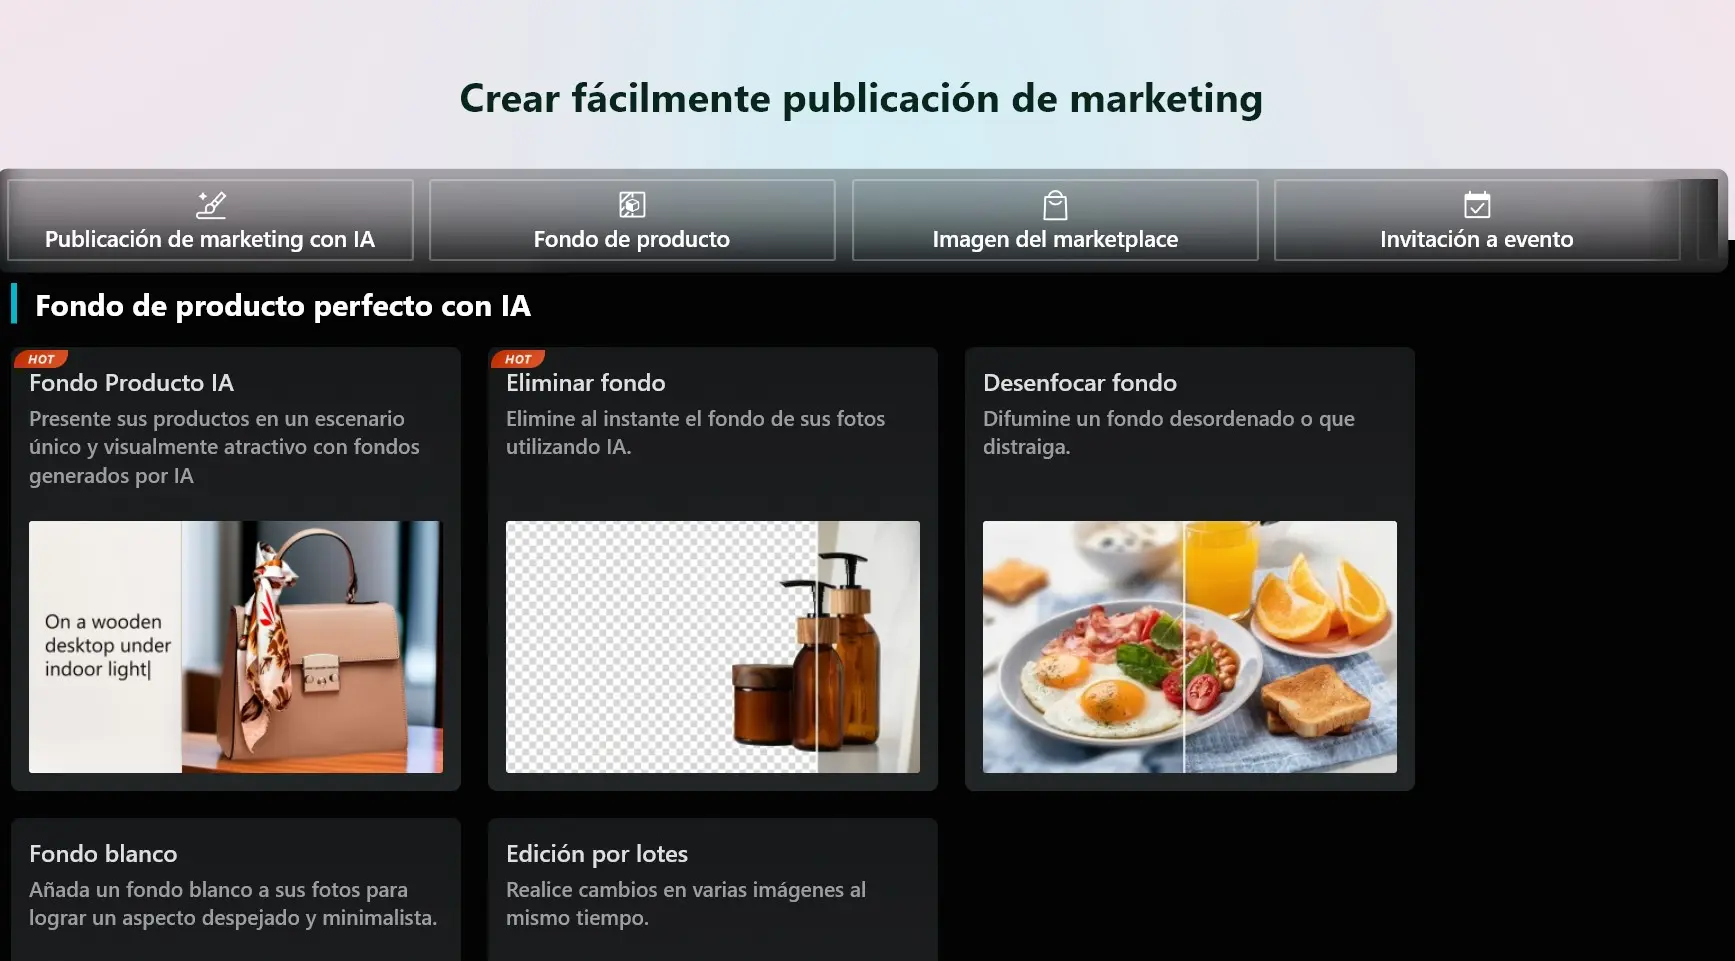
Task: Click the breakfast plate preview image
Action: (x=1190, y=647)
